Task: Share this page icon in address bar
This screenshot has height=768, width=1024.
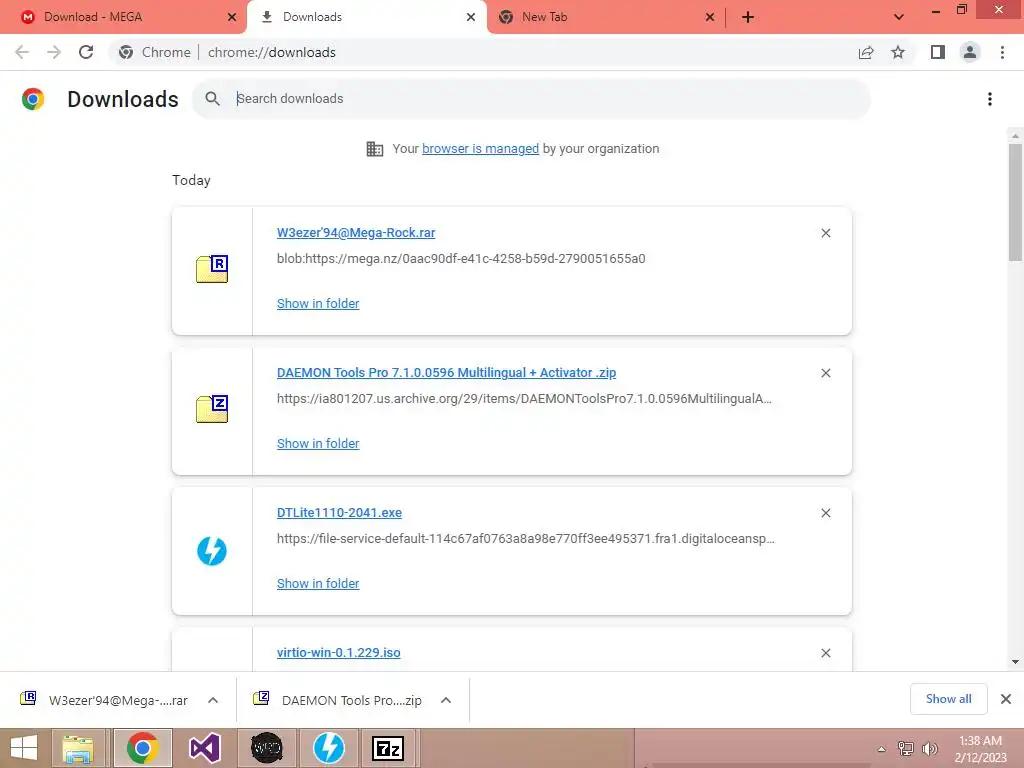Action: pos(866,52)
